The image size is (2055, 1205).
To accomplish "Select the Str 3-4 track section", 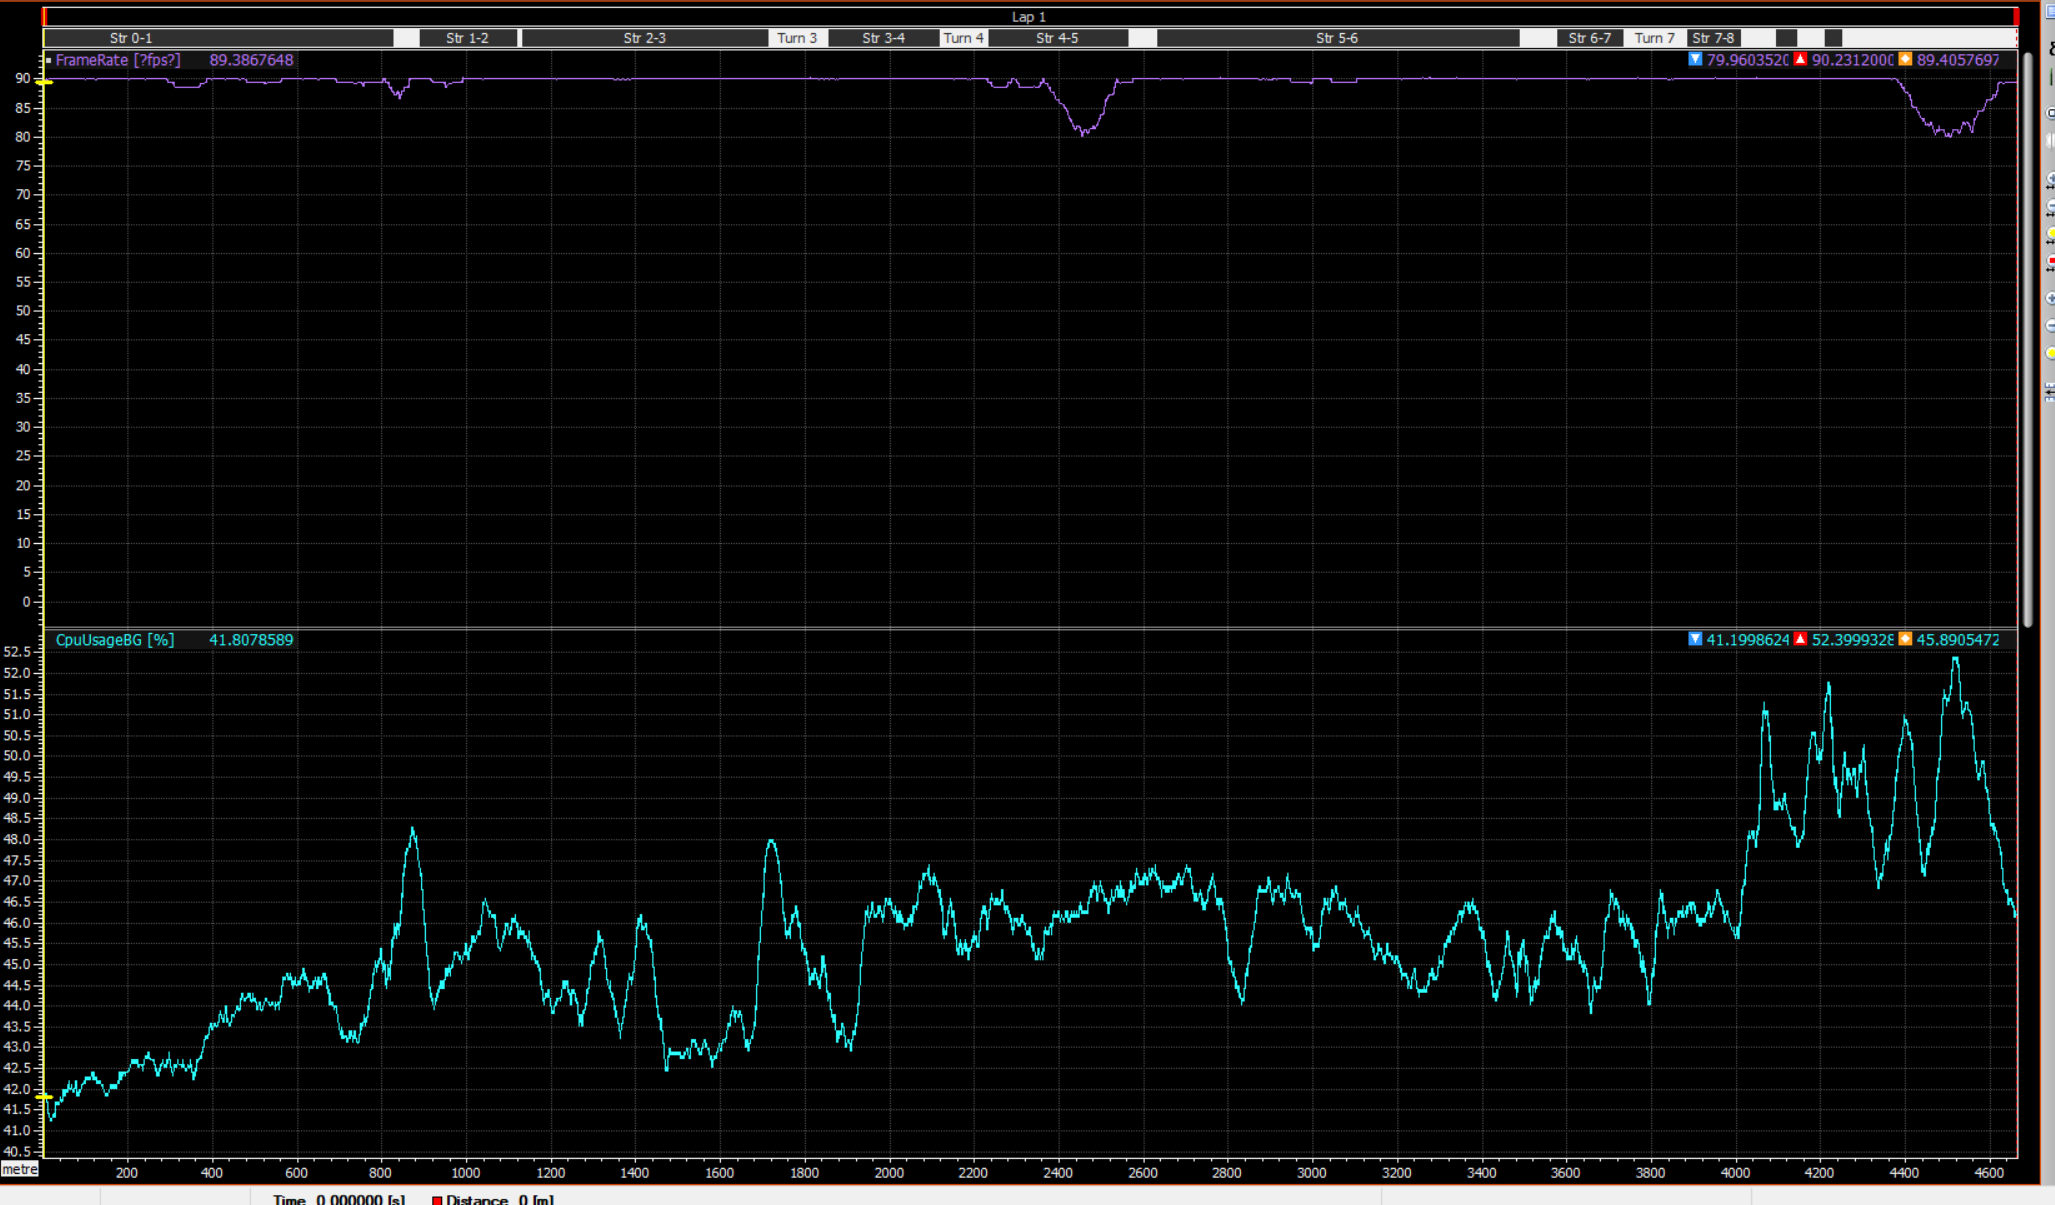I will (x=884, y=38).
